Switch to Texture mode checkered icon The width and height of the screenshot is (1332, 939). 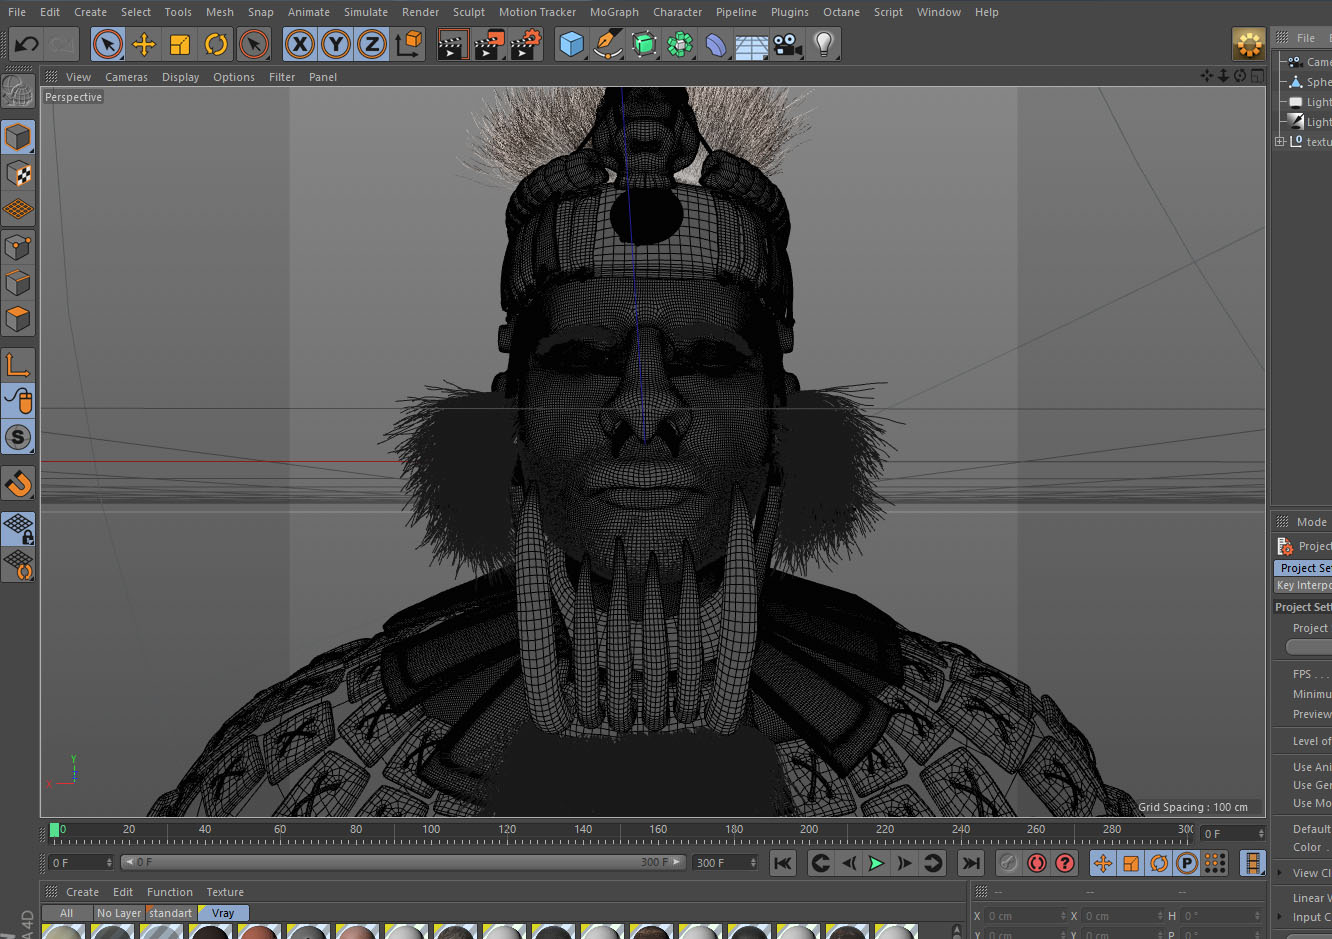tap(18, 174)
